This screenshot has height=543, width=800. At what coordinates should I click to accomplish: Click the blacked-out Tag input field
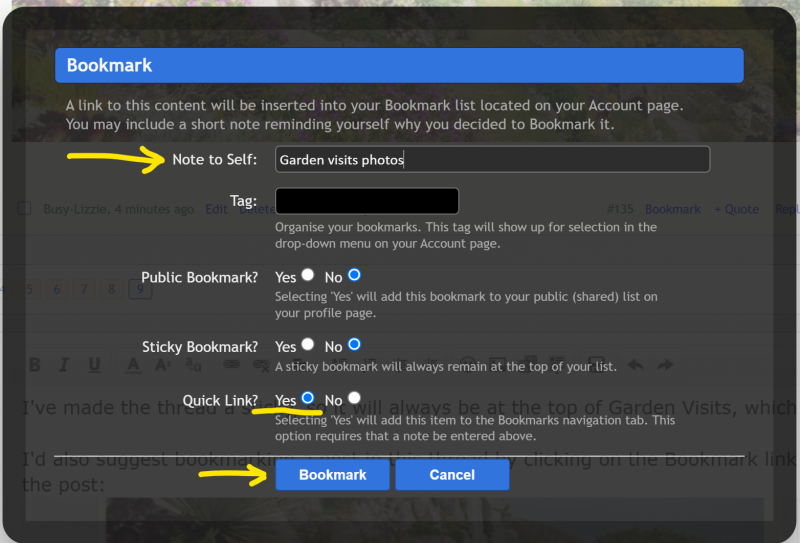366,201
